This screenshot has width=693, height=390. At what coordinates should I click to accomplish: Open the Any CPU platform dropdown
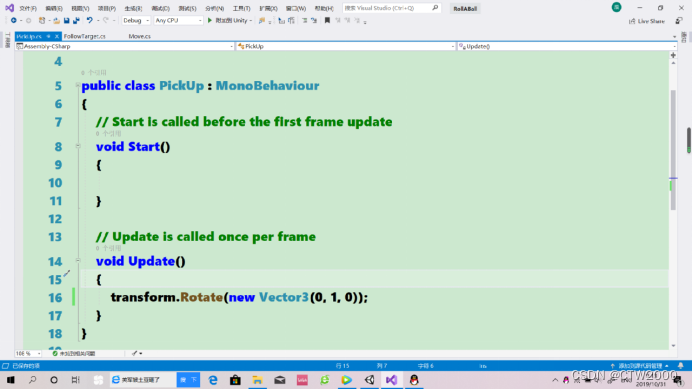[178, 20]
